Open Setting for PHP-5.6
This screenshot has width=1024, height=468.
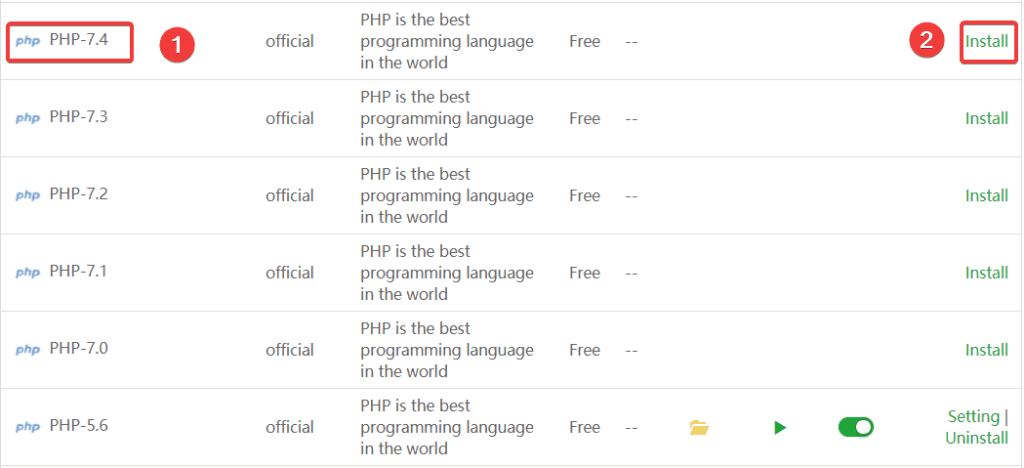(x=972, y=416)
